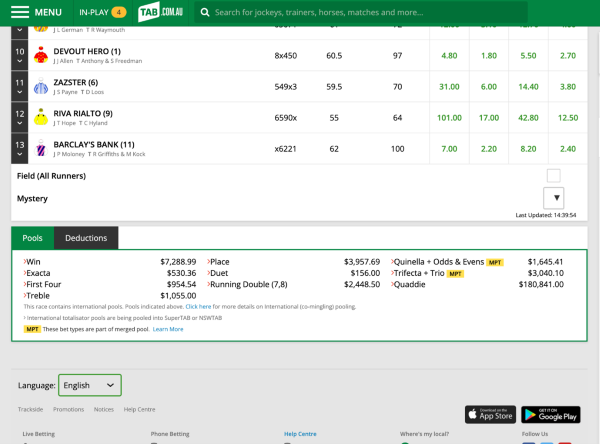Open the IN-PLAY section
Screen dimensions: 600x444
point(103,13)
